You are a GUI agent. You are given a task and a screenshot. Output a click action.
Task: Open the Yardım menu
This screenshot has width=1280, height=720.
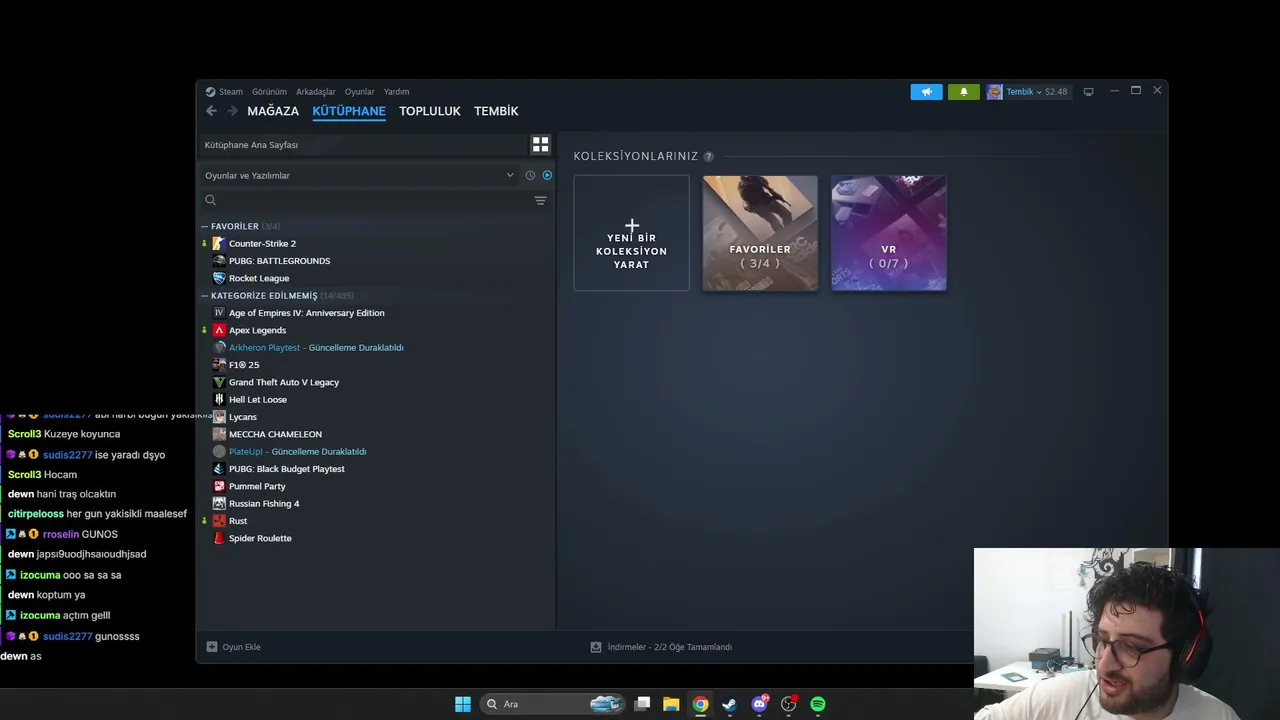(x=396, y=92)
